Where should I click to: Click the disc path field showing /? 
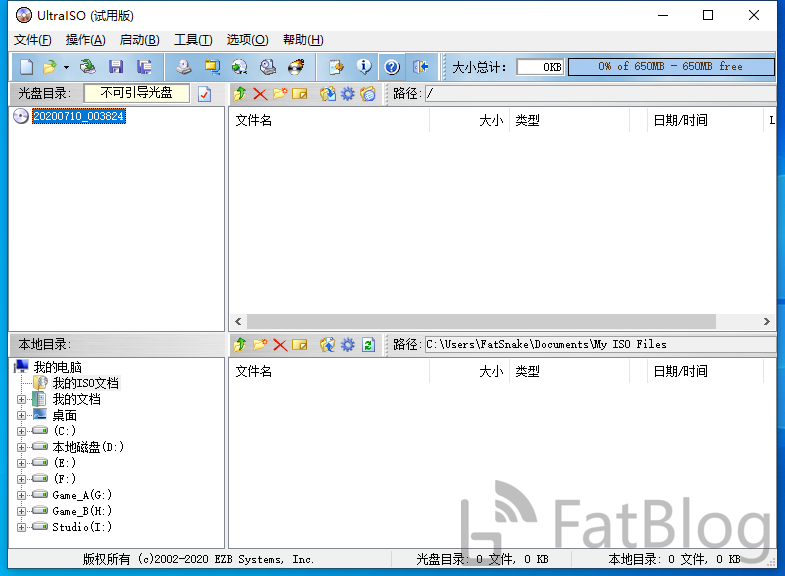[x=600, y=94]
